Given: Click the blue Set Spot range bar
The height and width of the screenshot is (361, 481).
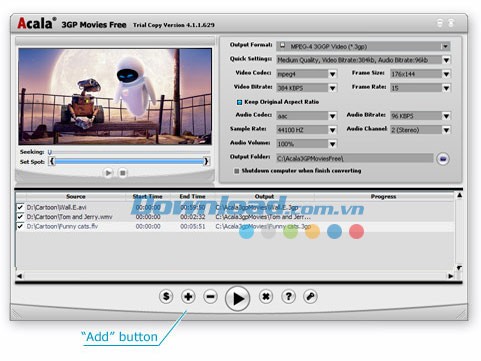Looking at the screenshot, I should pyautogui.click(x=129, y=162).
